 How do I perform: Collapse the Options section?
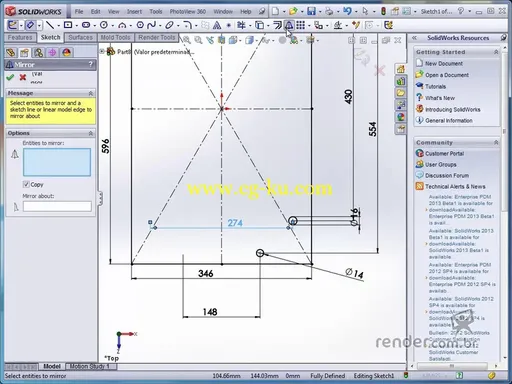point(91,133)
